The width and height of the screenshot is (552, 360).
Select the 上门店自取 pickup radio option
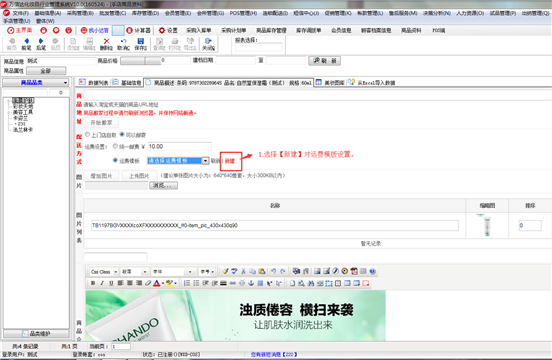(88, 134)
